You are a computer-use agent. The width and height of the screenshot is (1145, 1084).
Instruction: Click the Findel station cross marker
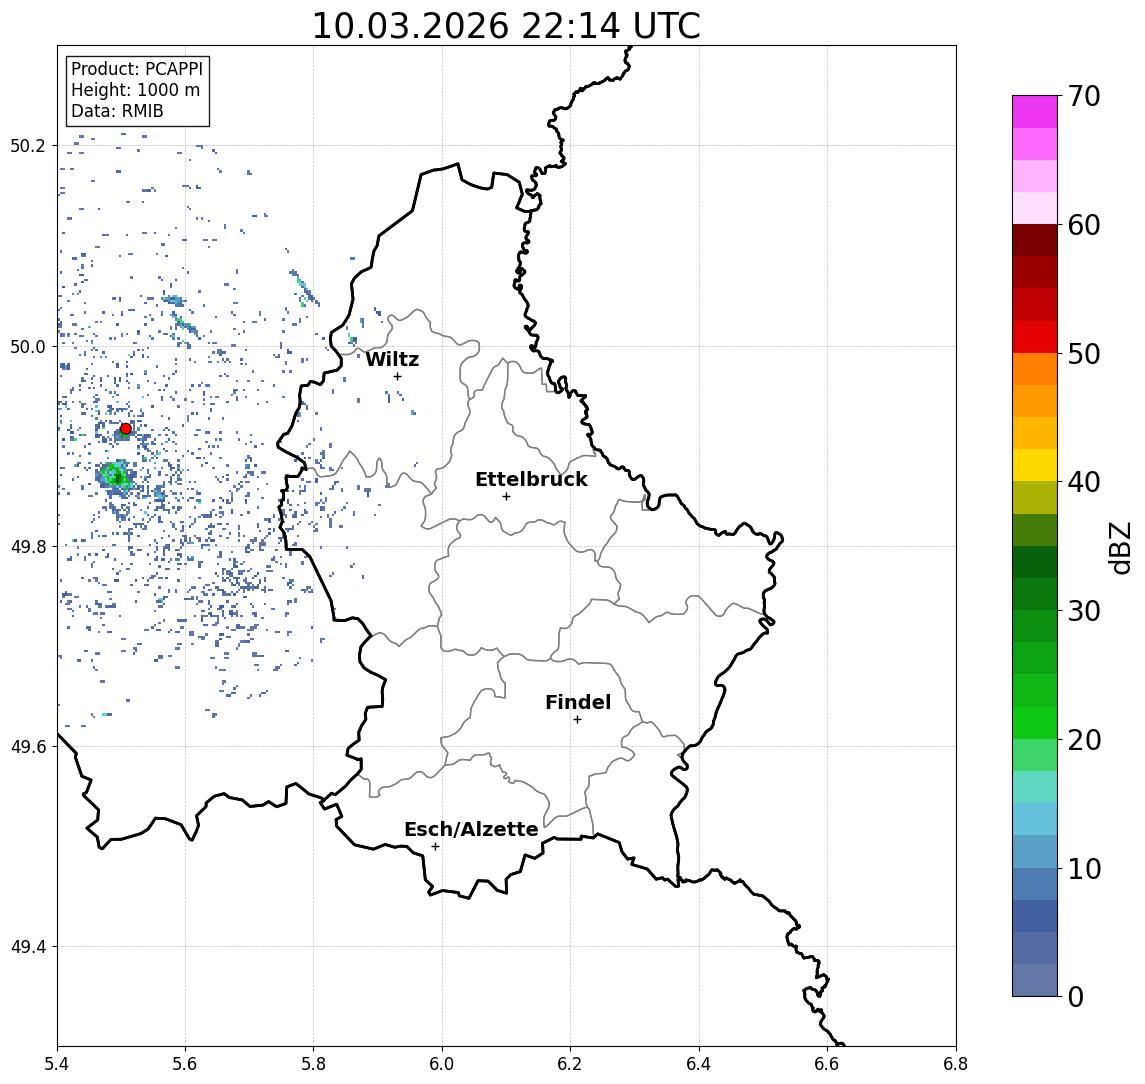[x=577, y=720]
